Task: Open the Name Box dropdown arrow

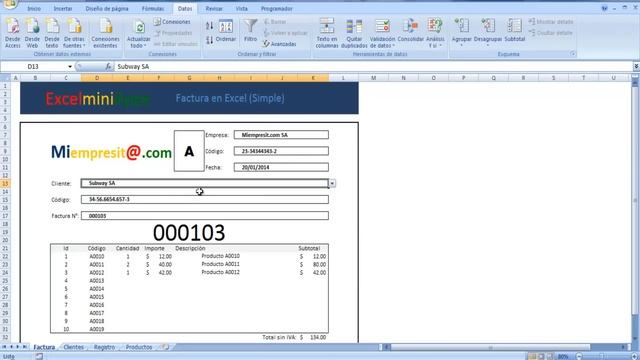Action: click(x=70, y=67)
